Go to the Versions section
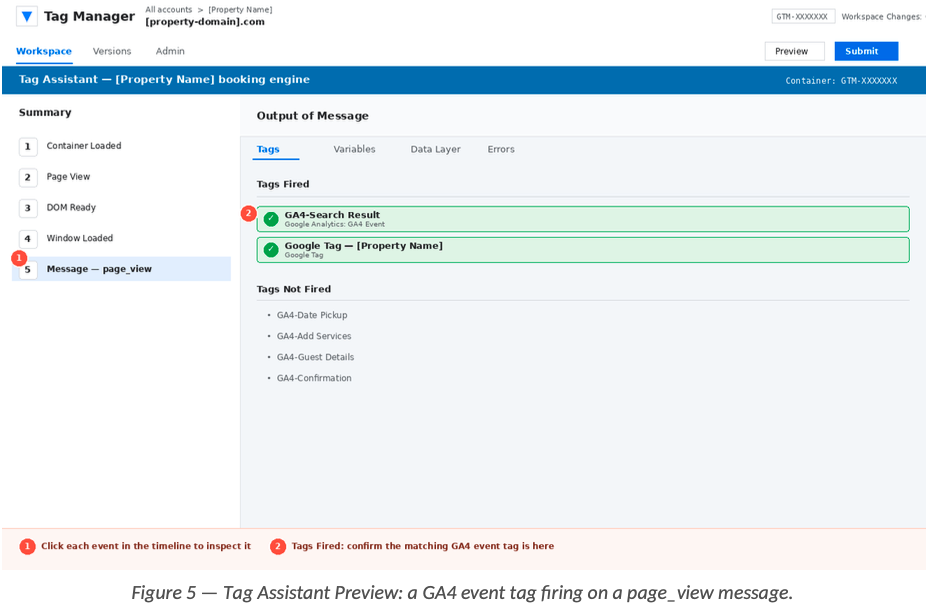The image size is (929, 611). click(112, 52)
